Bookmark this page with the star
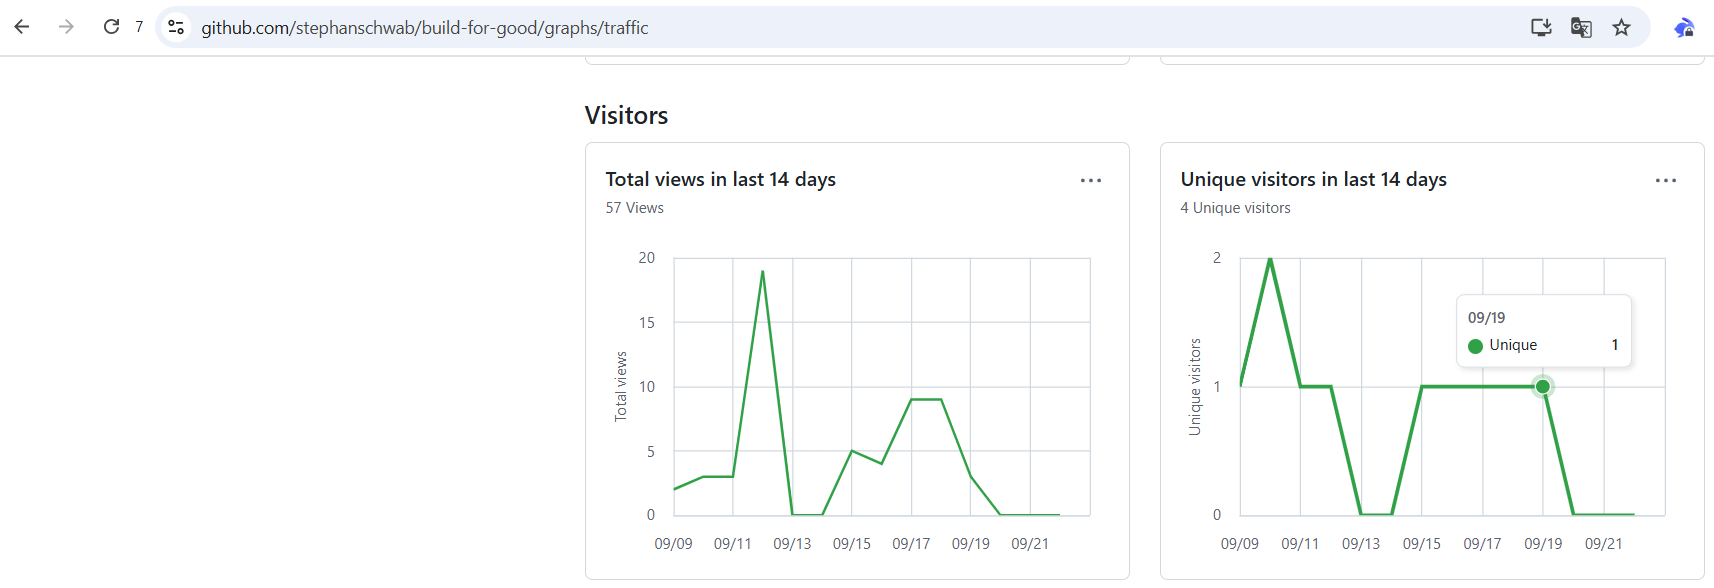 pyautogui.click(x=1621, y=27)
